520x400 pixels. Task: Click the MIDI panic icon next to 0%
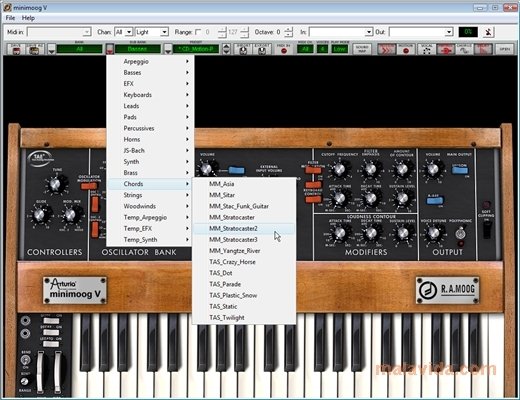pyautogui.click(x=488, y=32)
